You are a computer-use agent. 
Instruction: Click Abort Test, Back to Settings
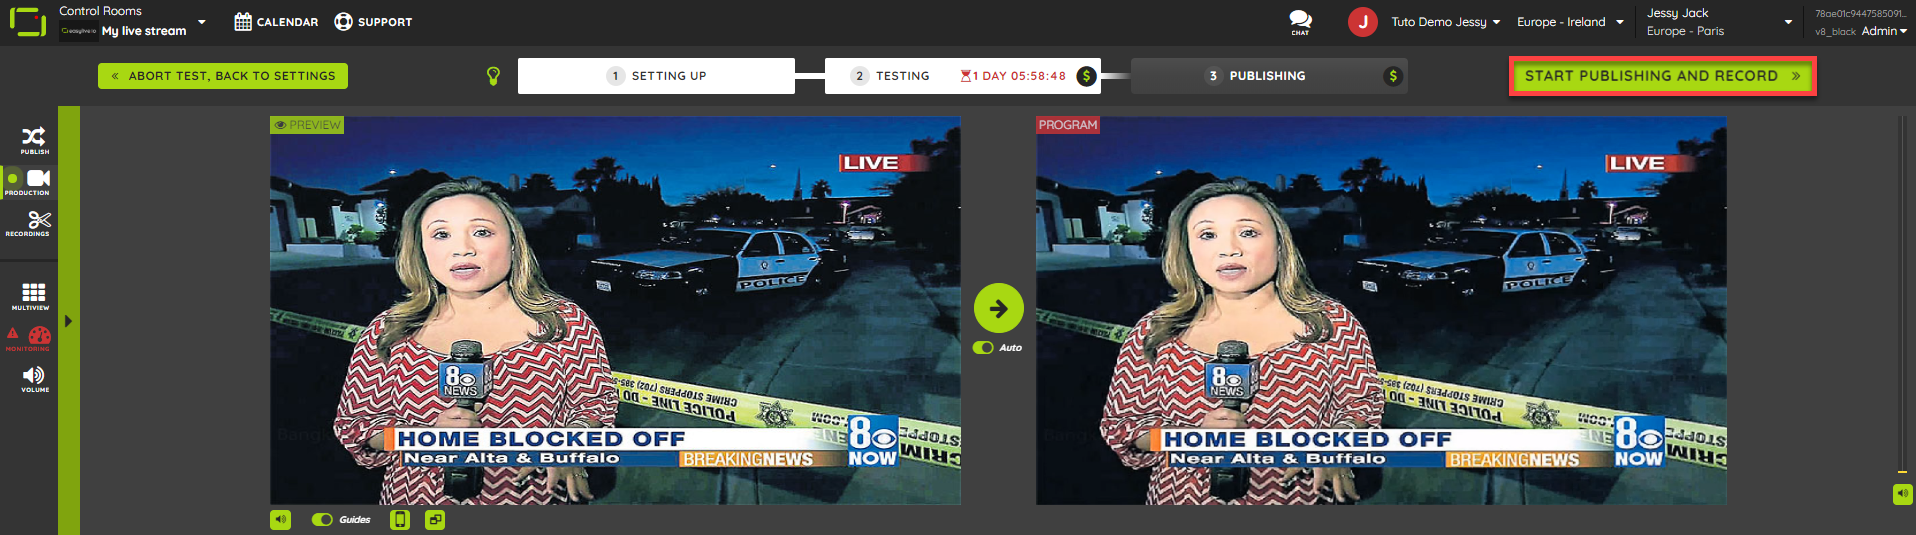pos(223,76)
